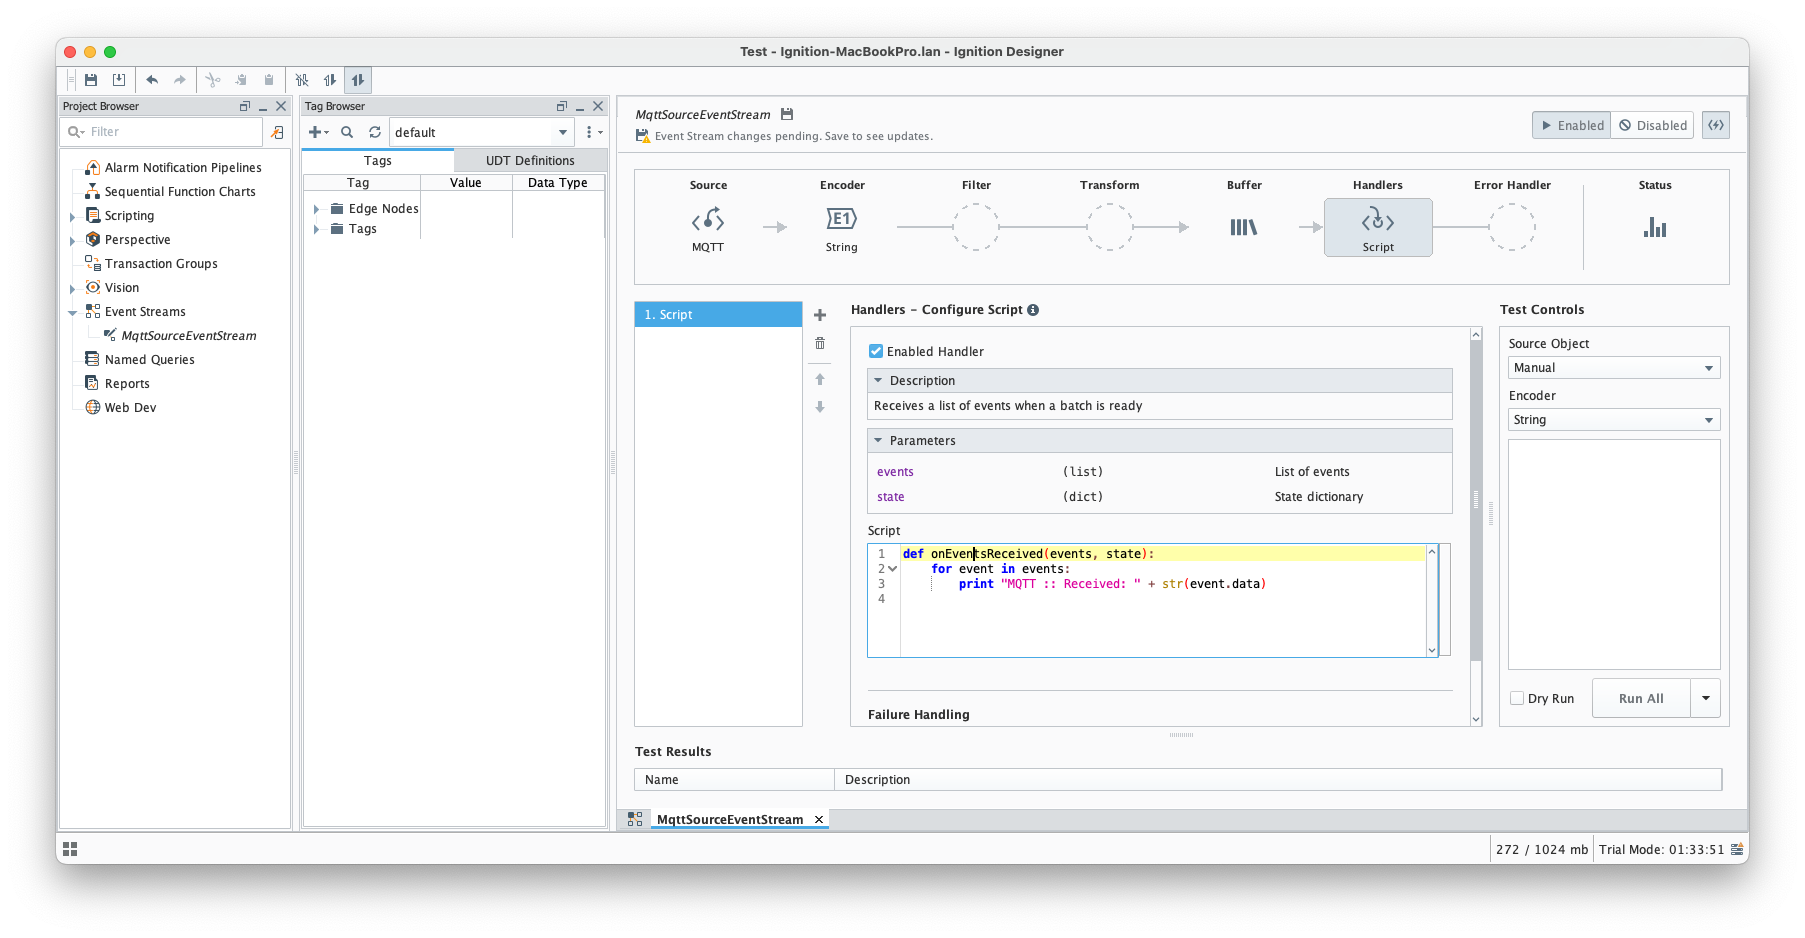Set event stream to Enabled
1805x938 pixels.
tap(1572, 125)
